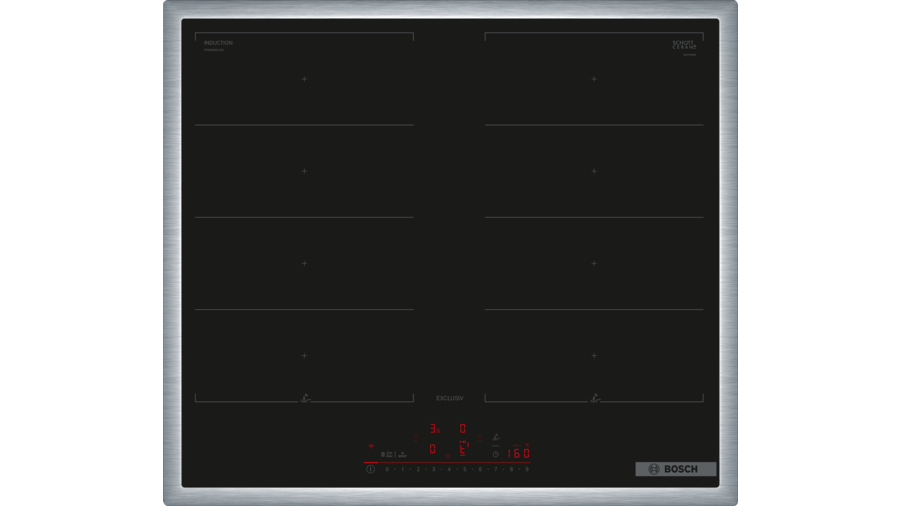Set power level 9 on slider
Image resolution: width=900 pixels, height=506 pixels.
pos(527,469)
